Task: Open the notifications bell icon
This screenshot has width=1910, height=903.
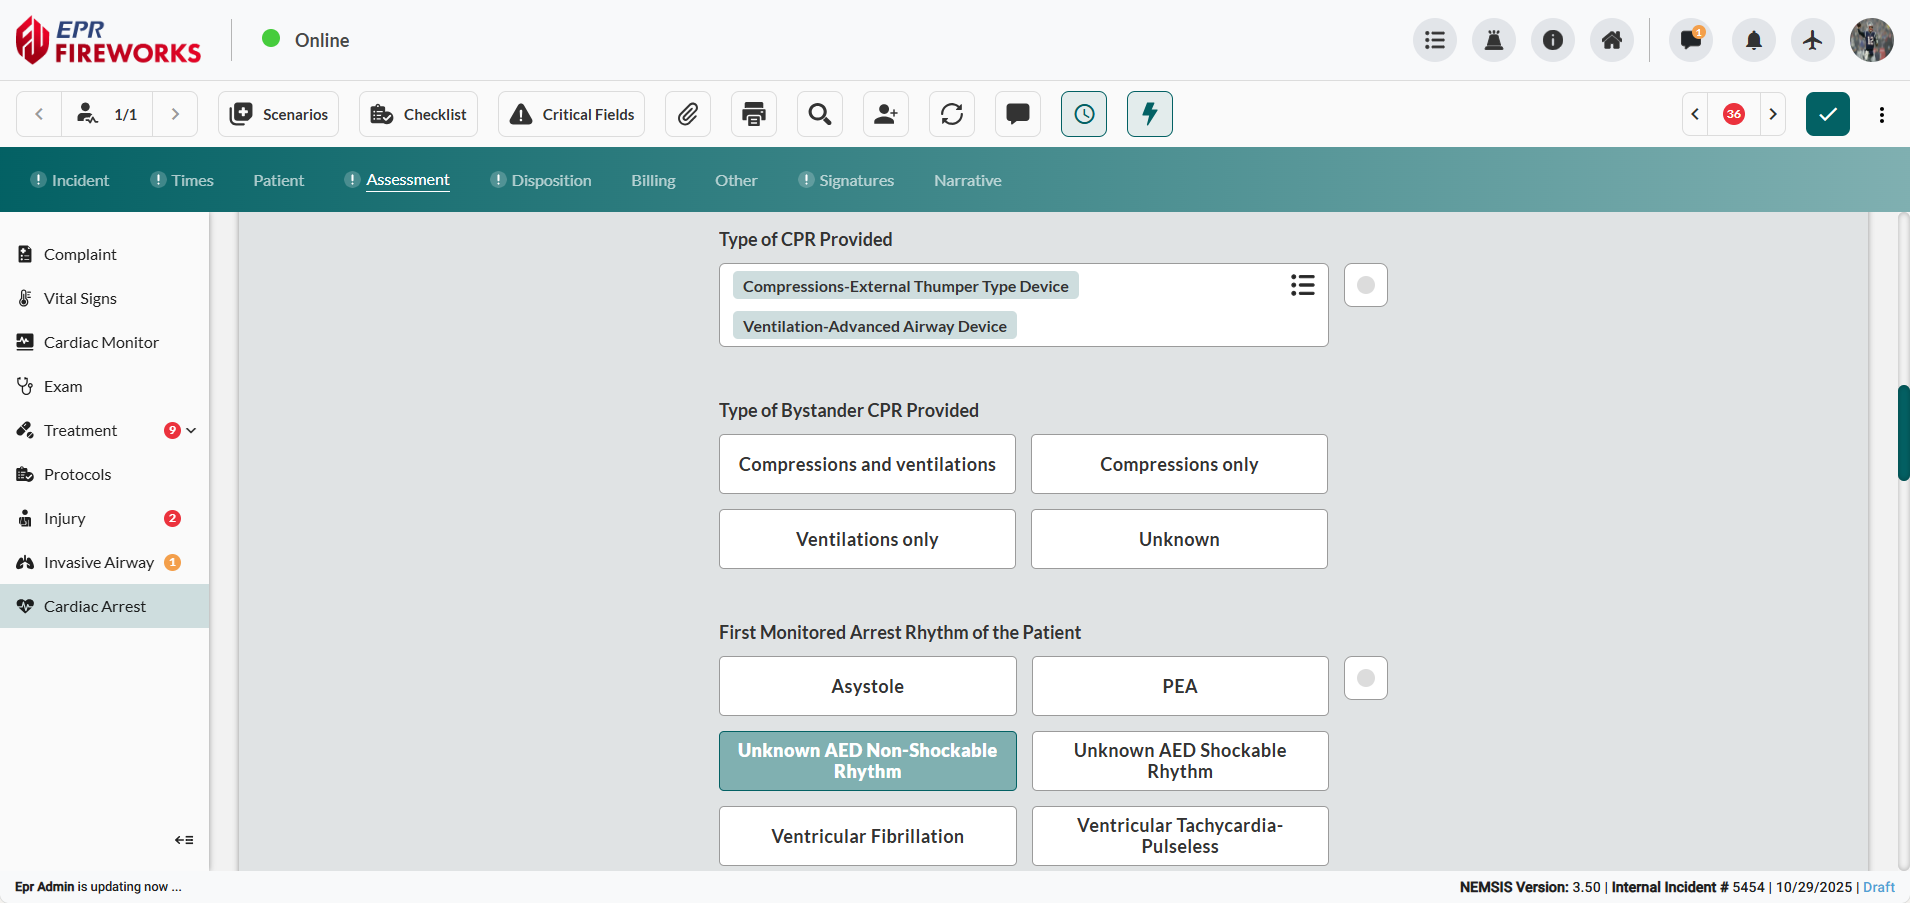Action: 1753,40
